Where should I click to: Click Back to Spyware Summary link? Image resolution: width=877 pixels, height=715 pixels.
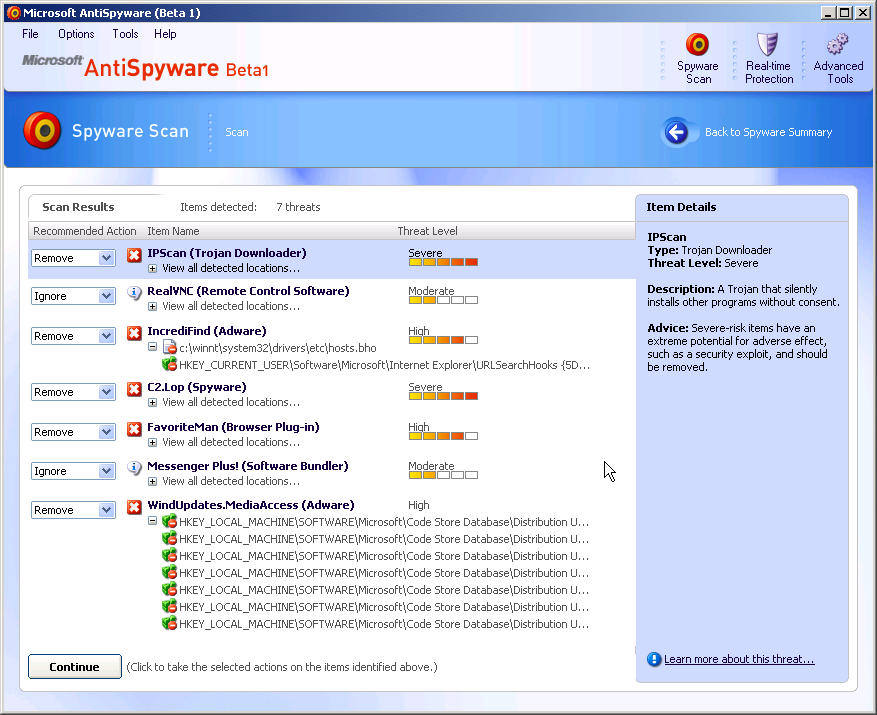click(768, 132)
